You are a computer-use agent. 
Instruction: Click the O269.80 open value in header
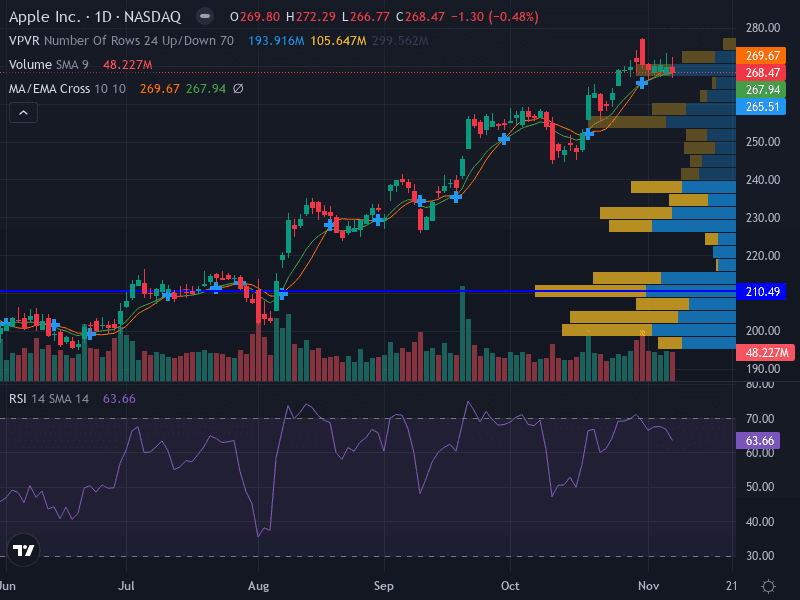tap(255, 16)
